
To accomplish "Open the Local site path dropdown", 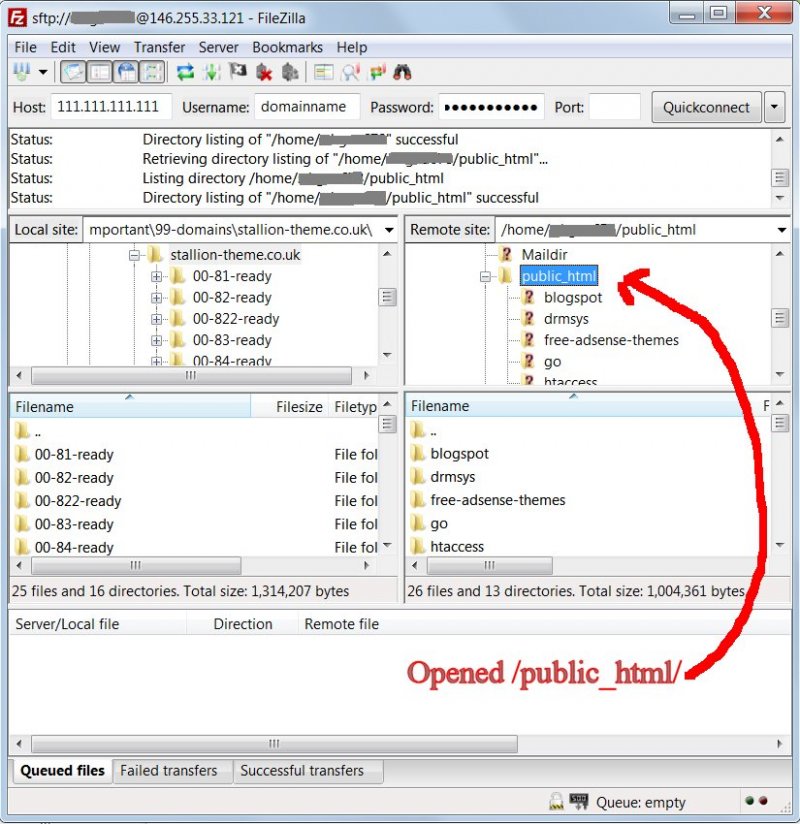I will pyautogui.click(x=389, y=230).
